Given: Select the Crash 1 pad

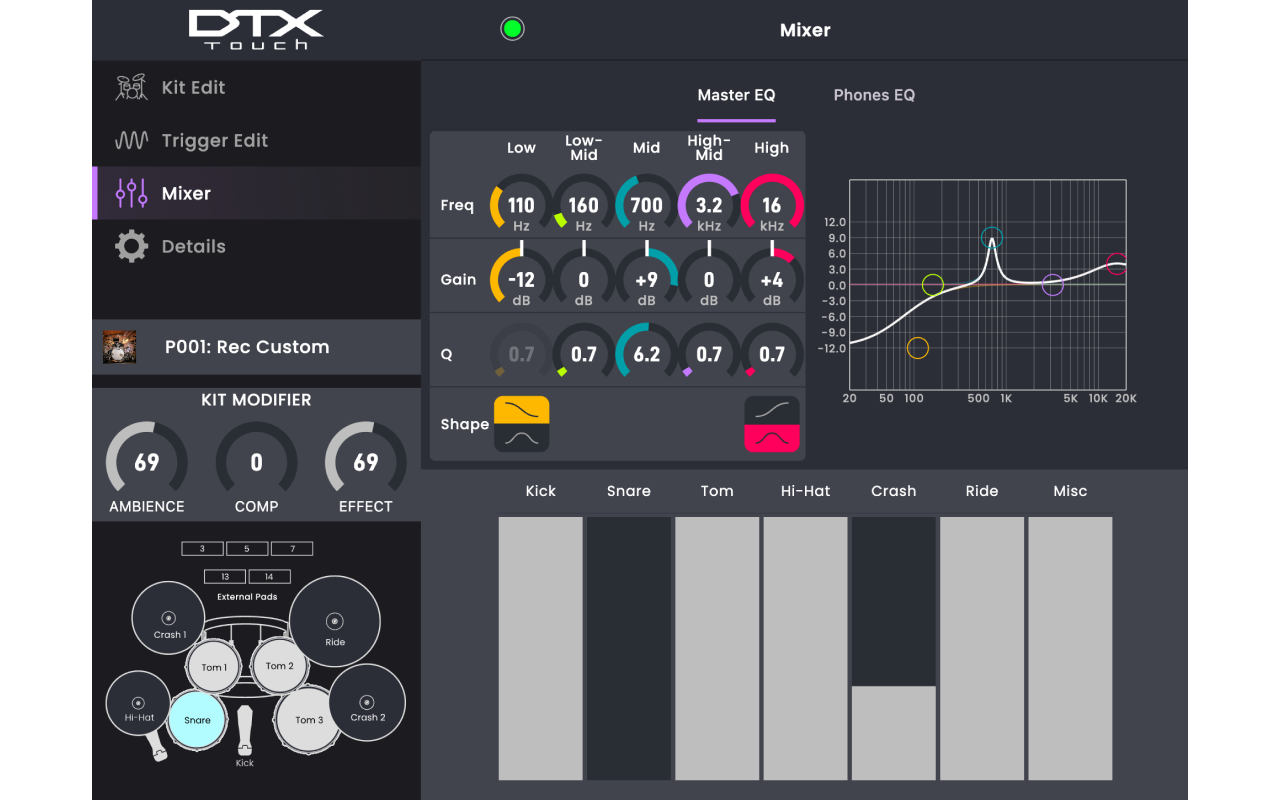Looking at the screenshot, I should pyautogui.click(x=168, y=620).
